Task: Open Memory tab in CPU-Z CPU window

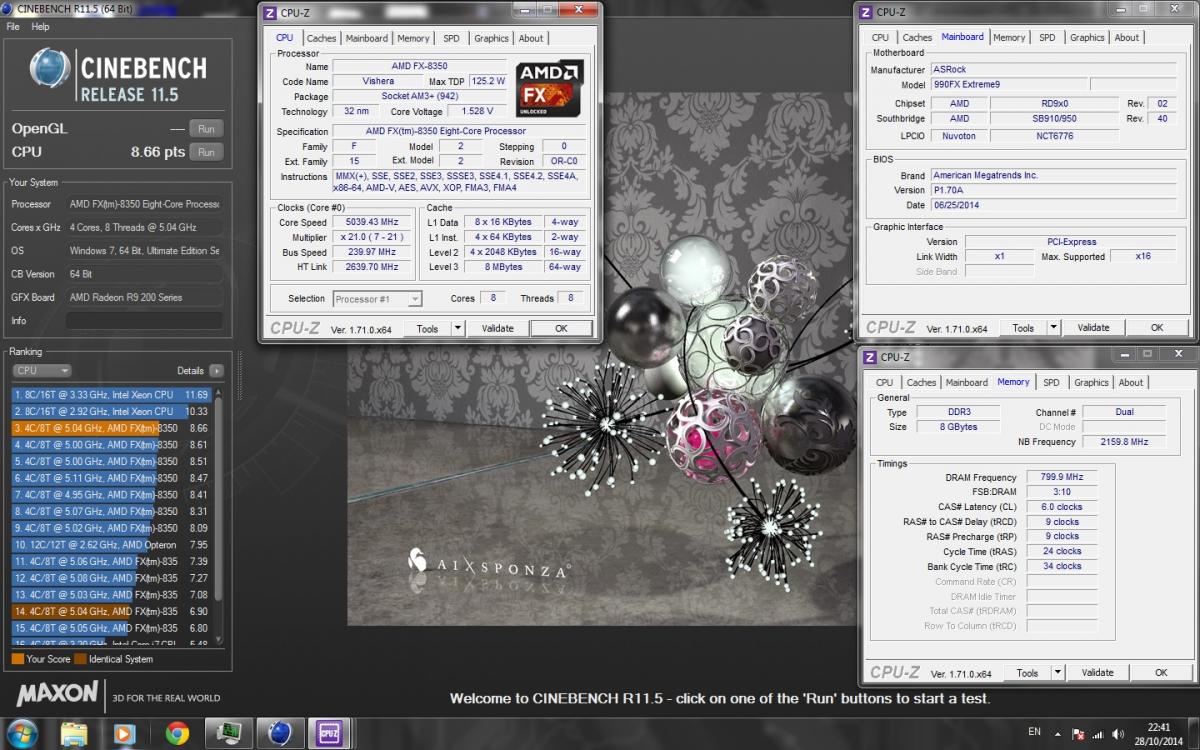Action: click(x=413, y=38)
